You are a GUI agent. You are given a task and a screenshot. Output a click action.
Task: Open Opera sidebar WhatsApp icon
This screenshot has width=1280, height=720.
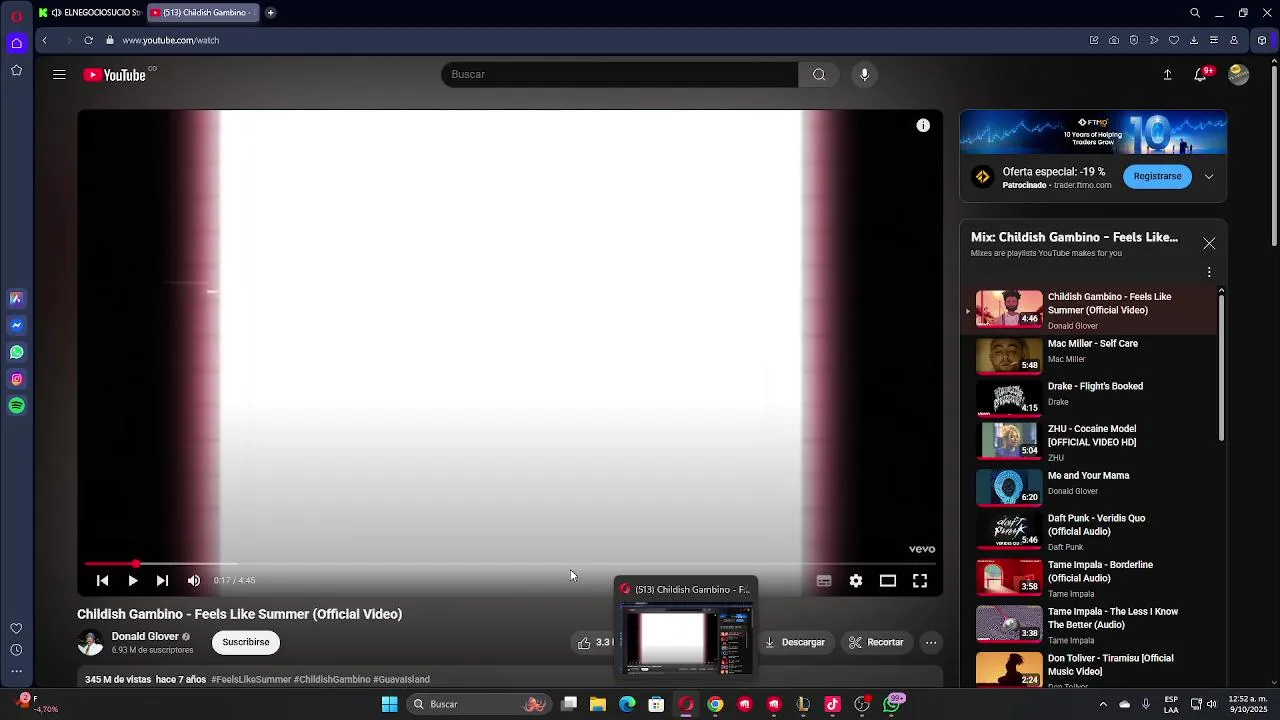[x=16, y=352]
